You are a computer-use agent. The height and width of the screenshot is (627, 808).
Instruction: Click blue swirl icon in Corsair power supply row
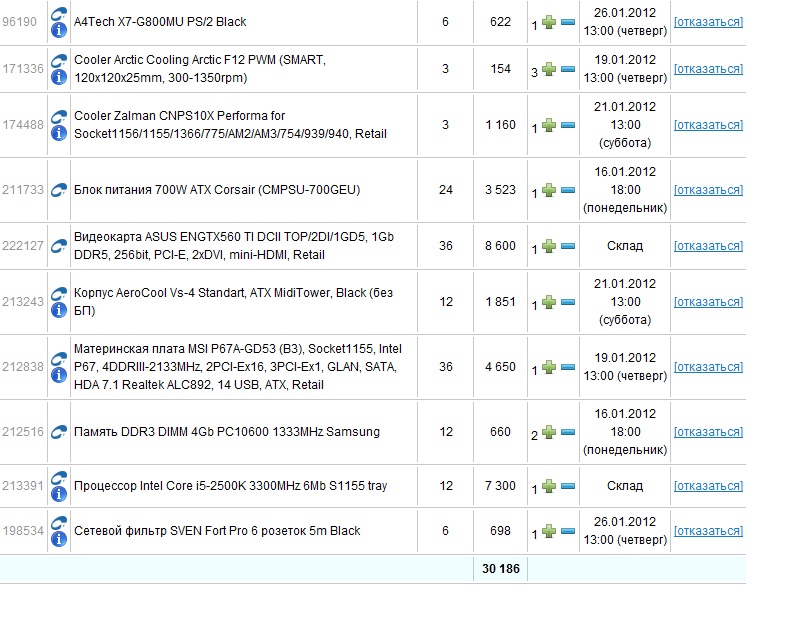pyautogui.click(x=59, y=190)
